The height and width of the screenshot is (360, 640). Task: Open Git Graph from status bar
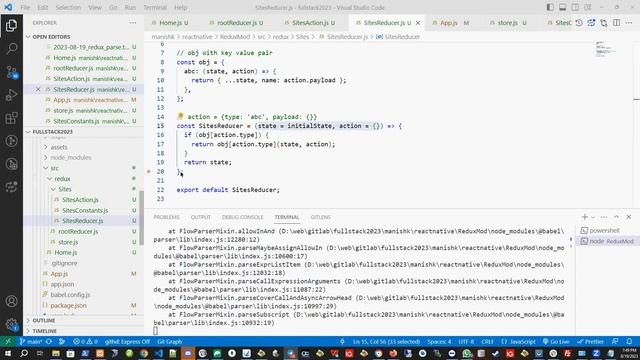[x=169, y=342]
